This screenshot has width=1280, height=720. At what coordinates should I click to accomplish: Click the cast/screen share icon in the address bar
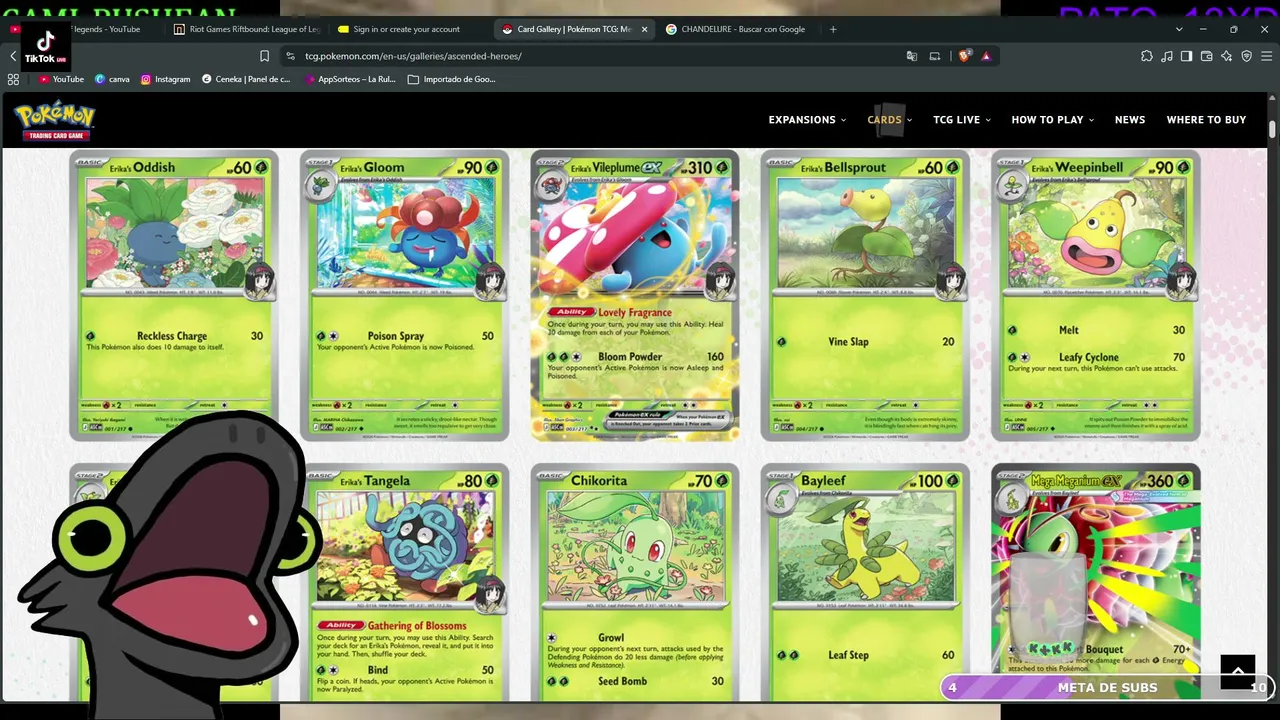[x=935, y=56]
